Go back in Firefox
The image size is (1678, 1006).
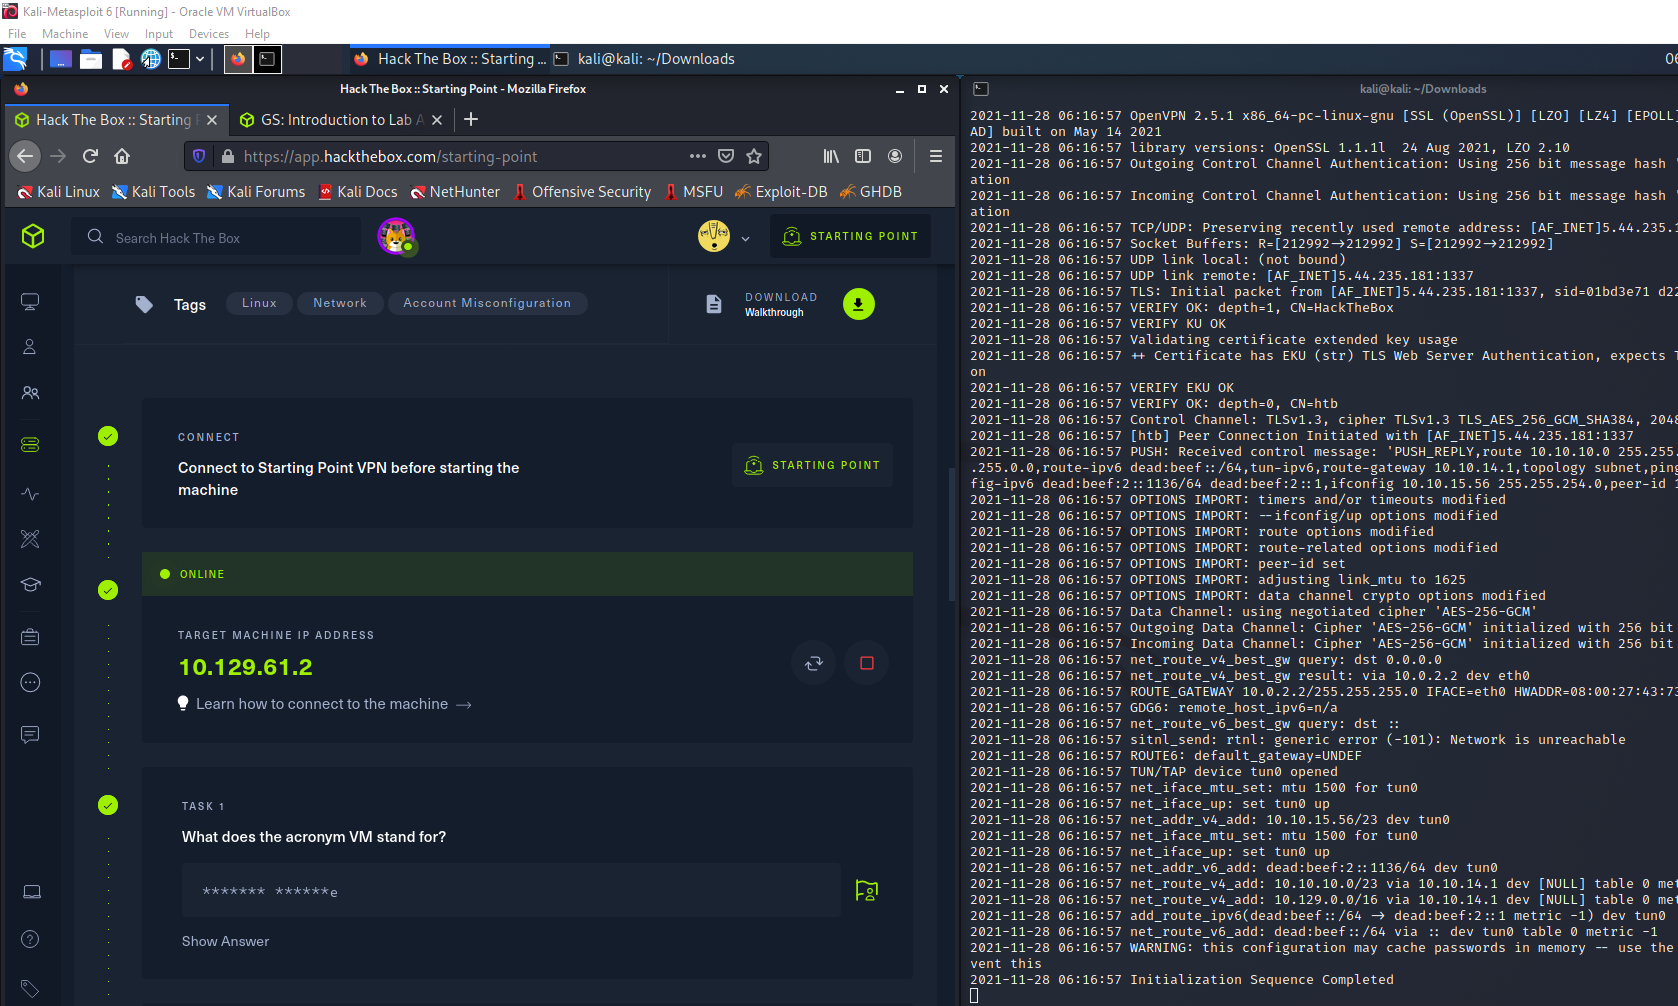tap(25, 156)
